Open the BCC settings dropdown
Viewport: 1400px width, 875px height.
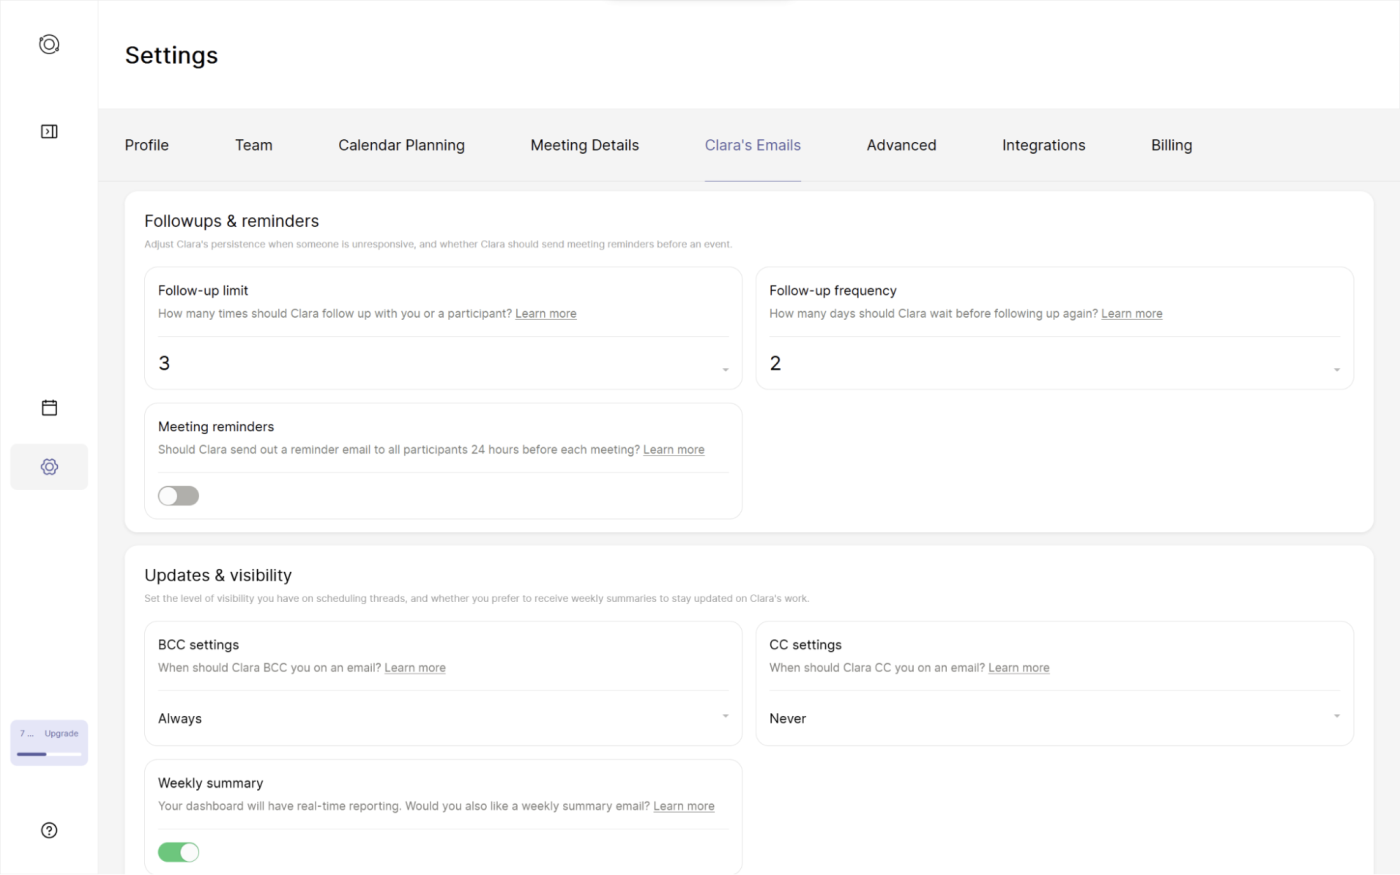click(x=443, y=718)
